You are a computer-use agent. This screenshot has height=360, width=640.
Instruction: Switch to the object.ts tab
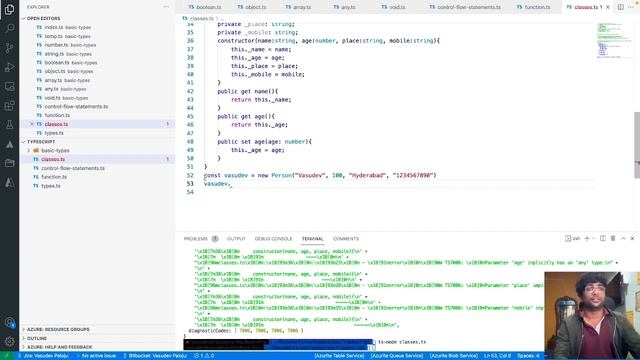coord(252,7)
